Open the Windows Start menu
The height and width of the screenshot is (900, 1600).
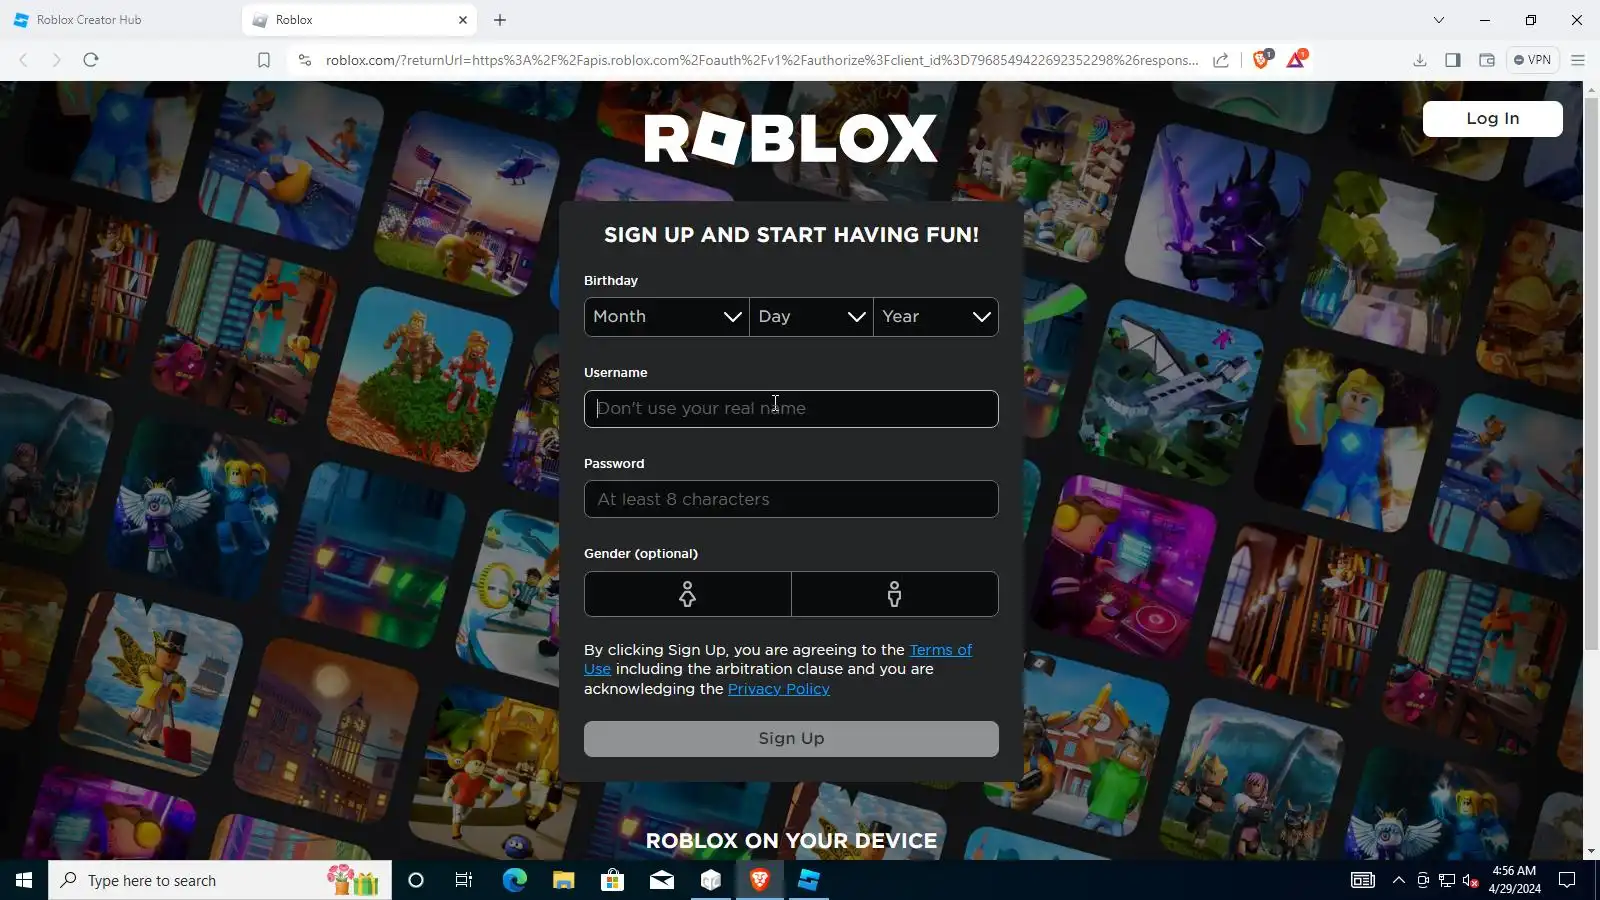pos(24,880)
